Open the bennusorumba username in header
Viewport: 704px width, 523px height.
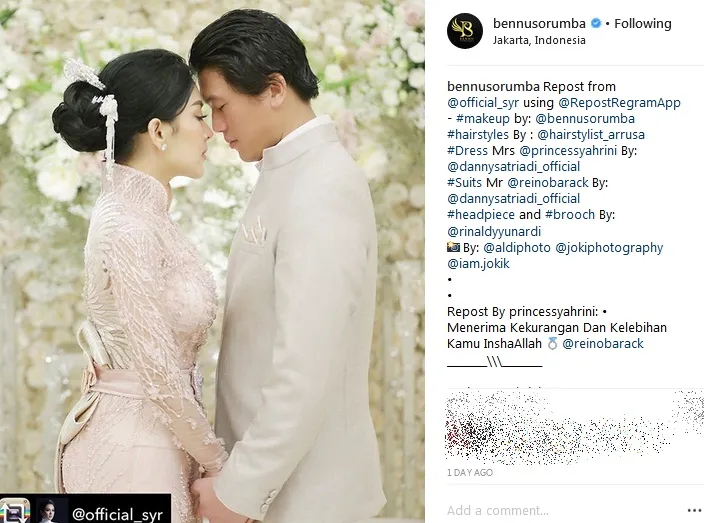pos(539,23)
